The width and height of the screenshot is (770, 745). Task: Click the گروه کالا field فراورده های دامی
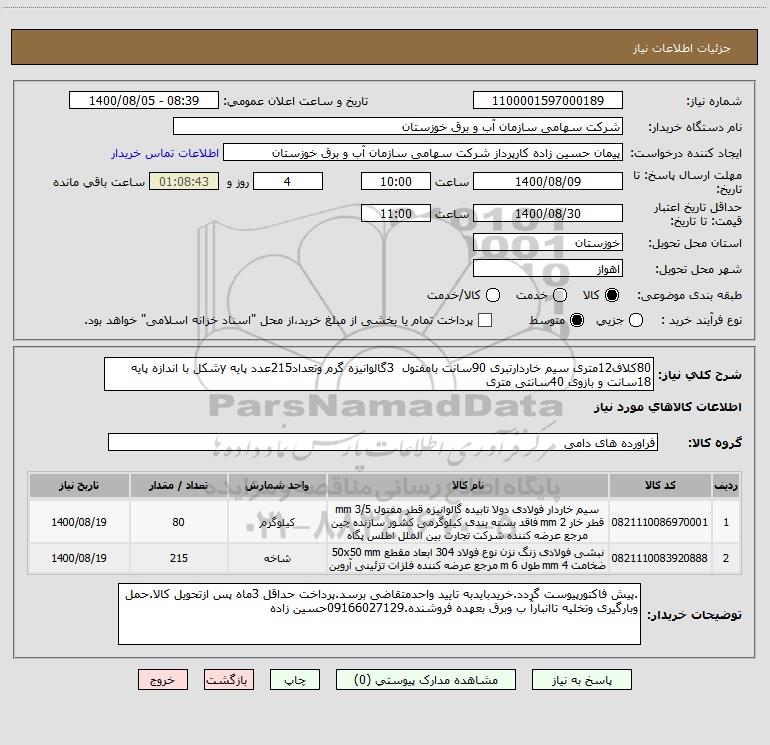383,442
